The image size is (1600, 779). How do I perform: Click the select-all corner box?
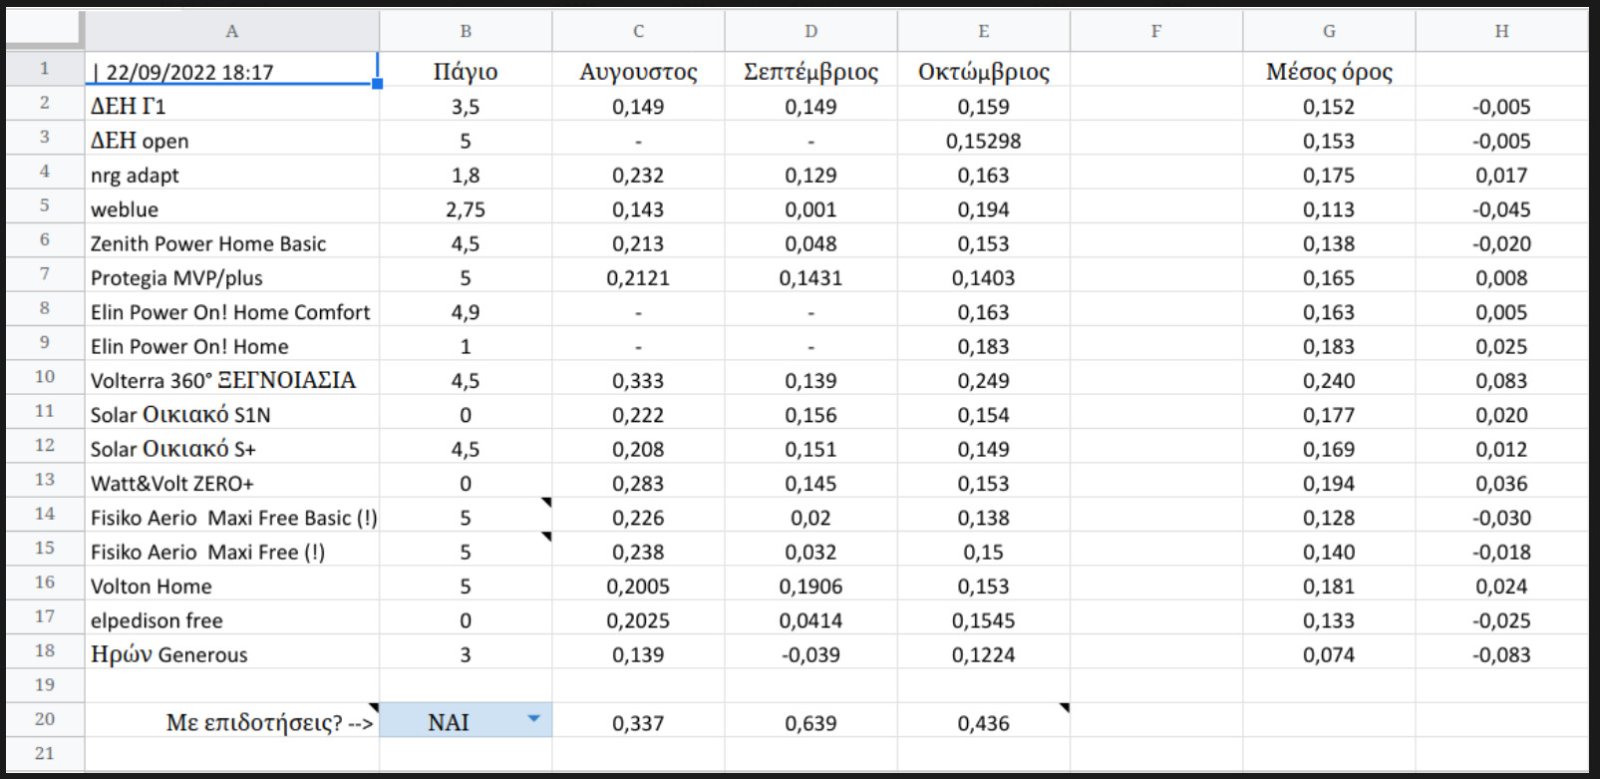pos(45,31)
